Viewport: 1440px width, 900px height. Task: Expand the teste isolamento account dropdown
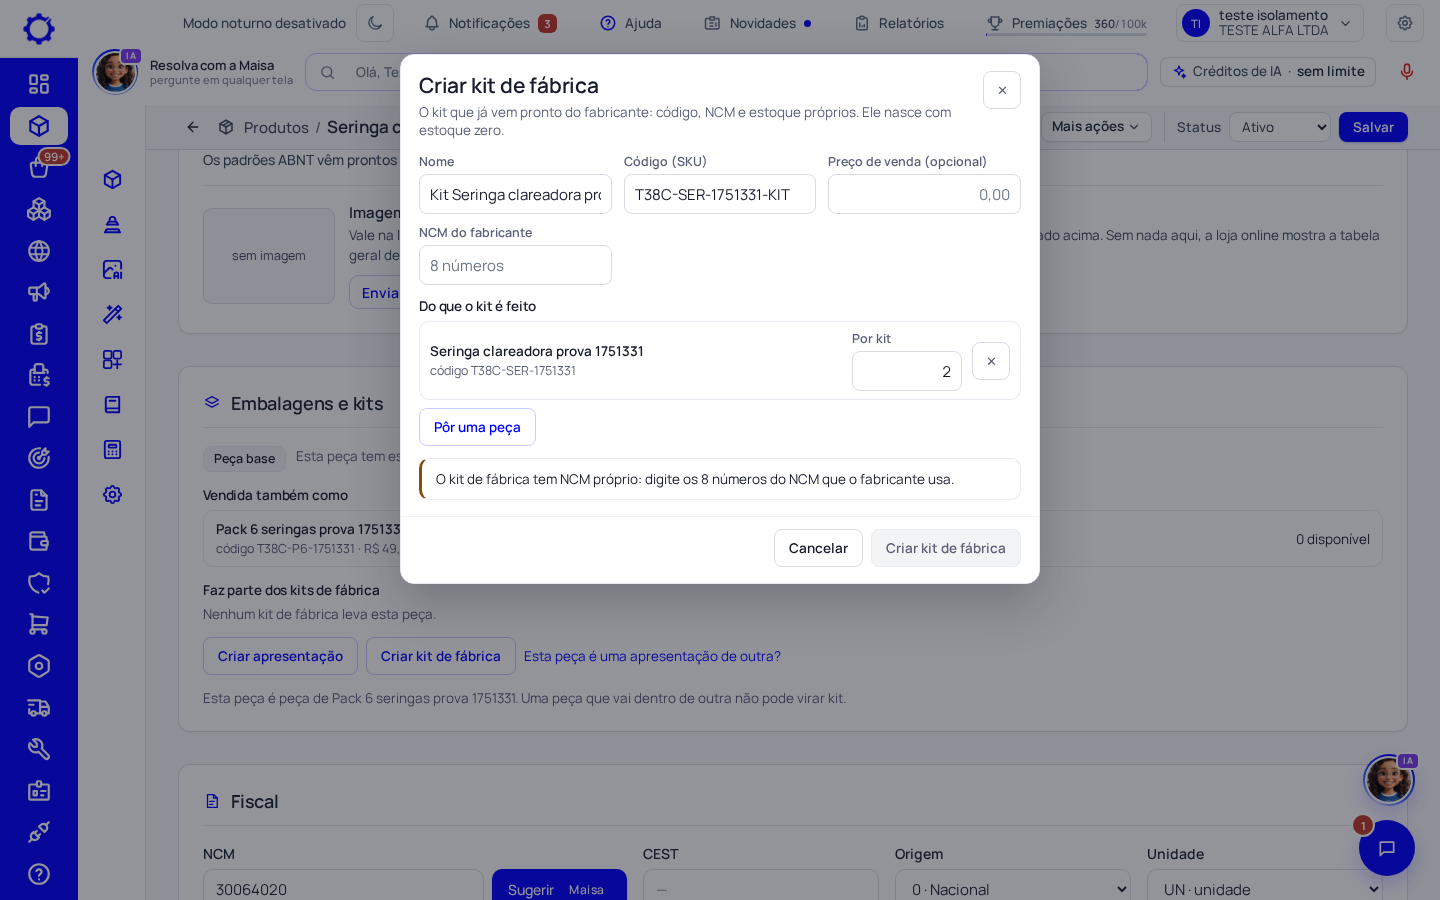coord(1270,23)
